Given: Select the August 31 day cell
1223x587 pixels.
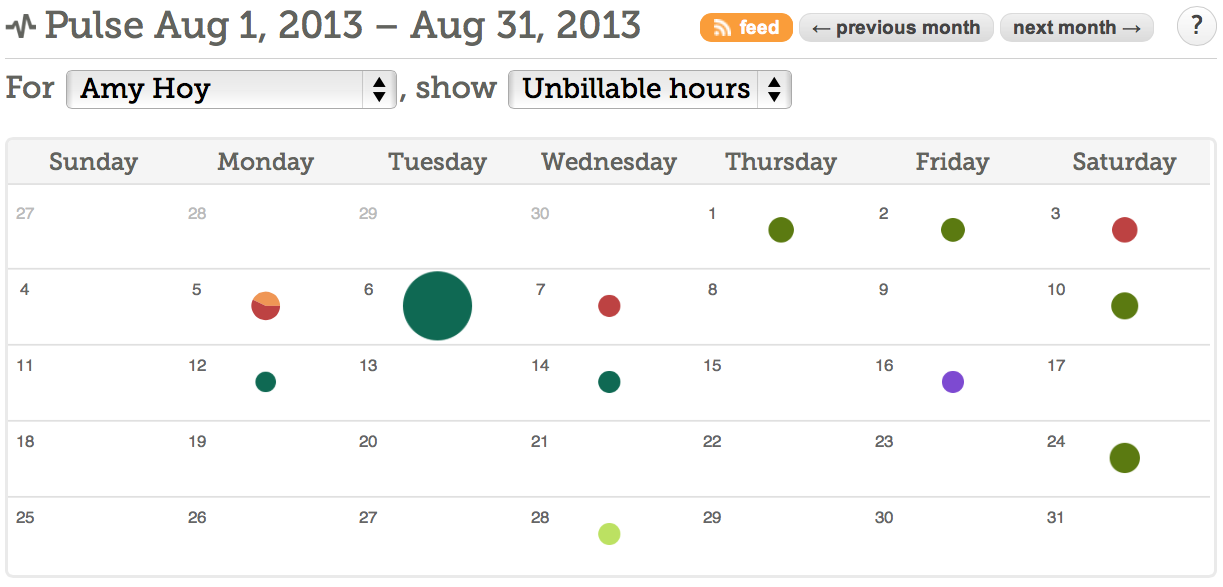Looking at the screenshot, I should (1124, 536).
